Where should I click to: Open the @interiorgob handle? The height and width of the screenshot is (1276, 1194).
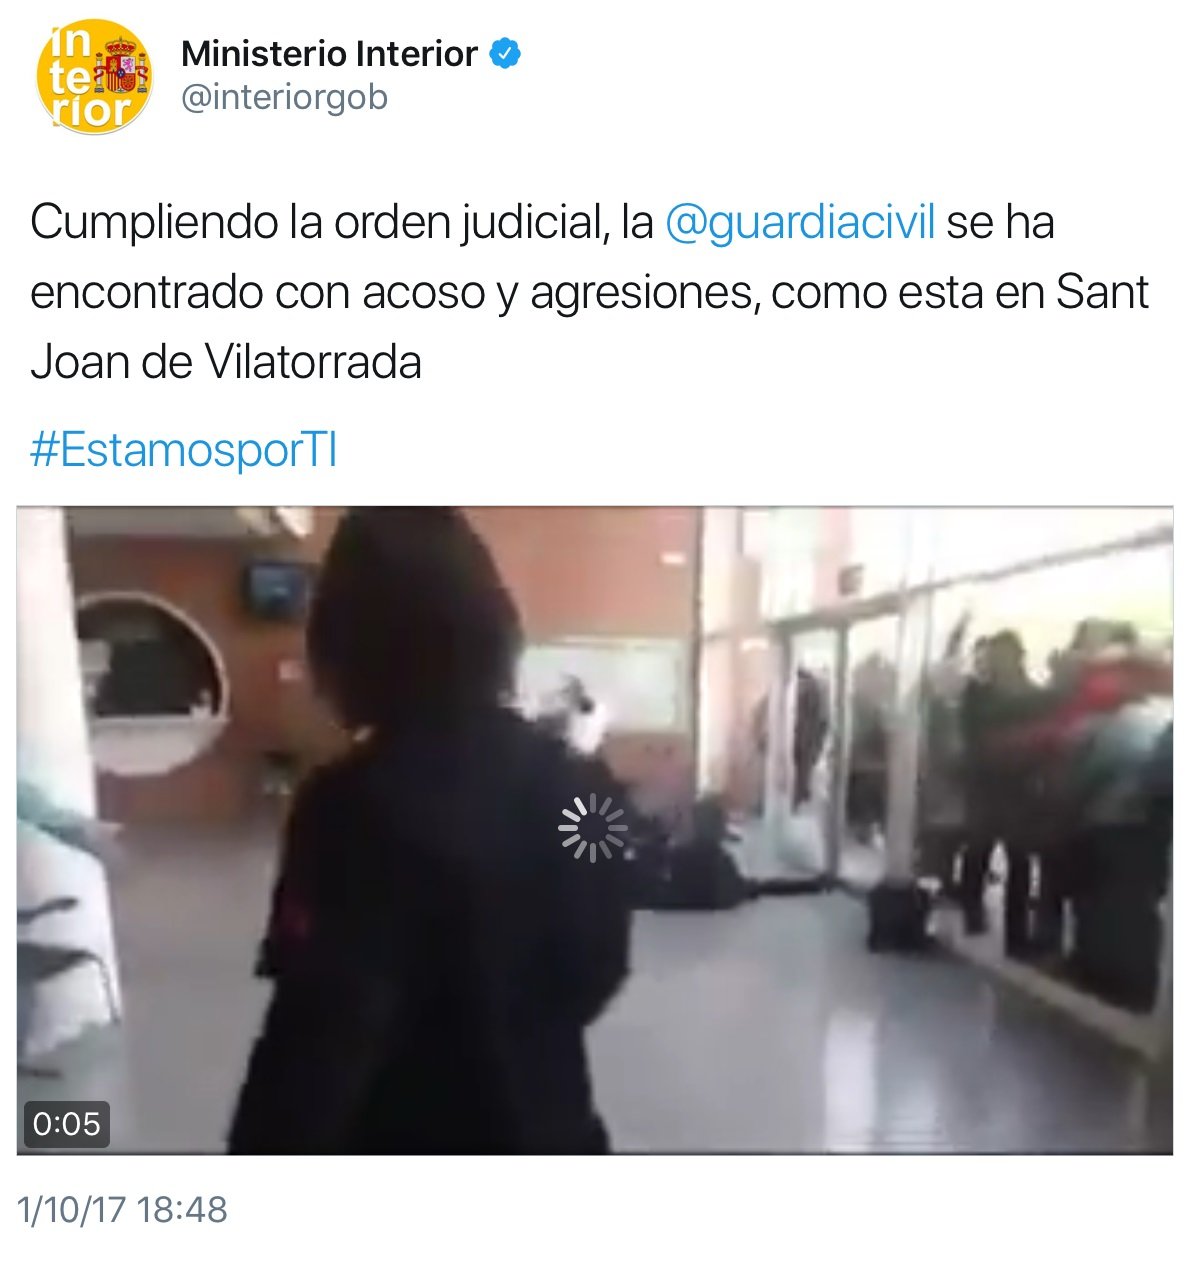284,98
